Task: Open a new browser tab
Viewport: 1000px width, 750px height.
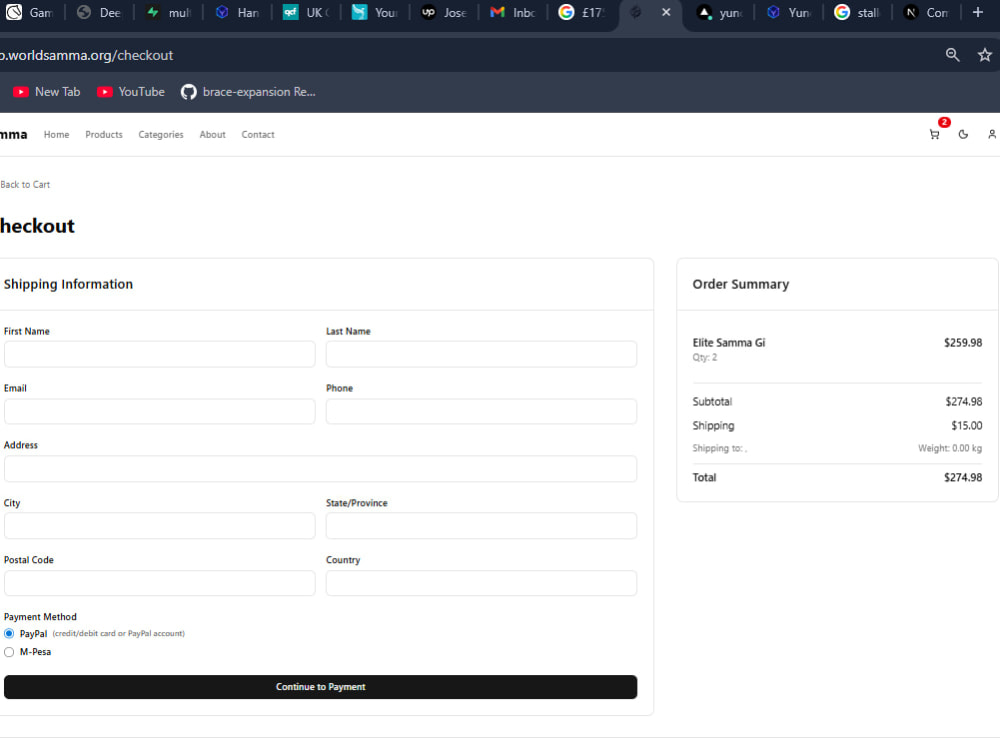Action: click(978, 12)
